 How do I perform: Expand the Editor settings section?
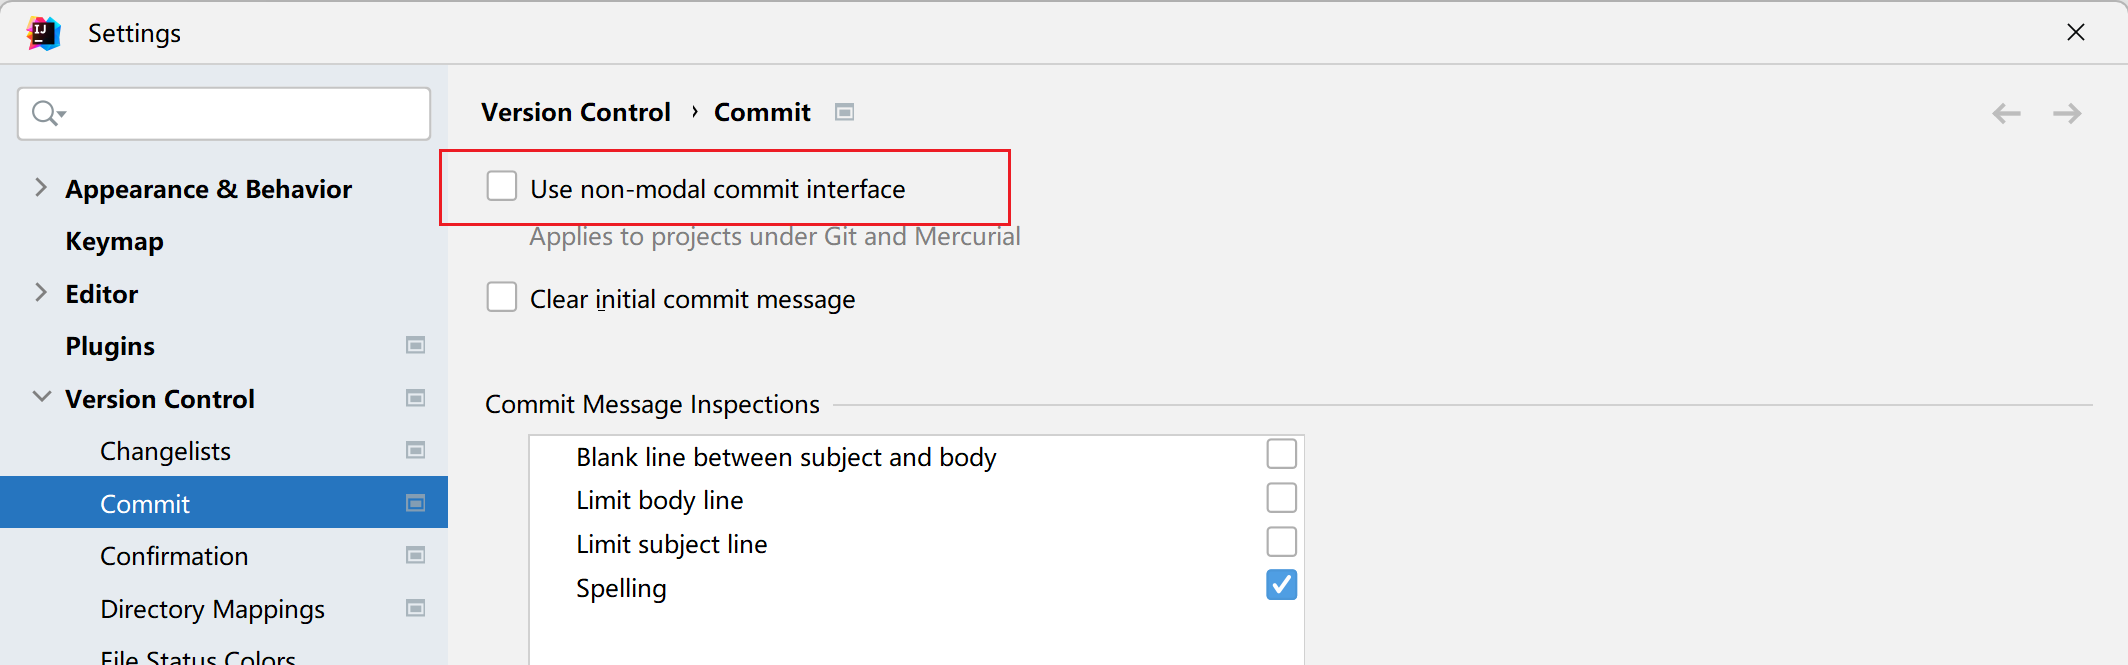point(41,293)
